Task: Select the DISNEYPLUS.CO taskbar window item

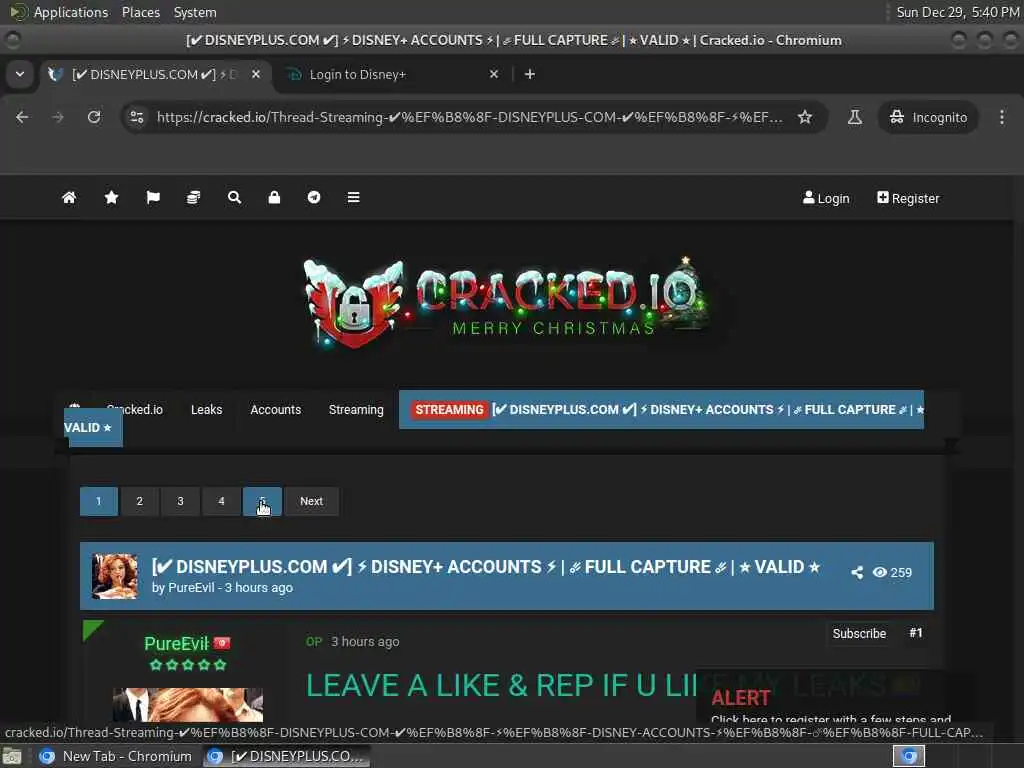Action: (286, 756)
